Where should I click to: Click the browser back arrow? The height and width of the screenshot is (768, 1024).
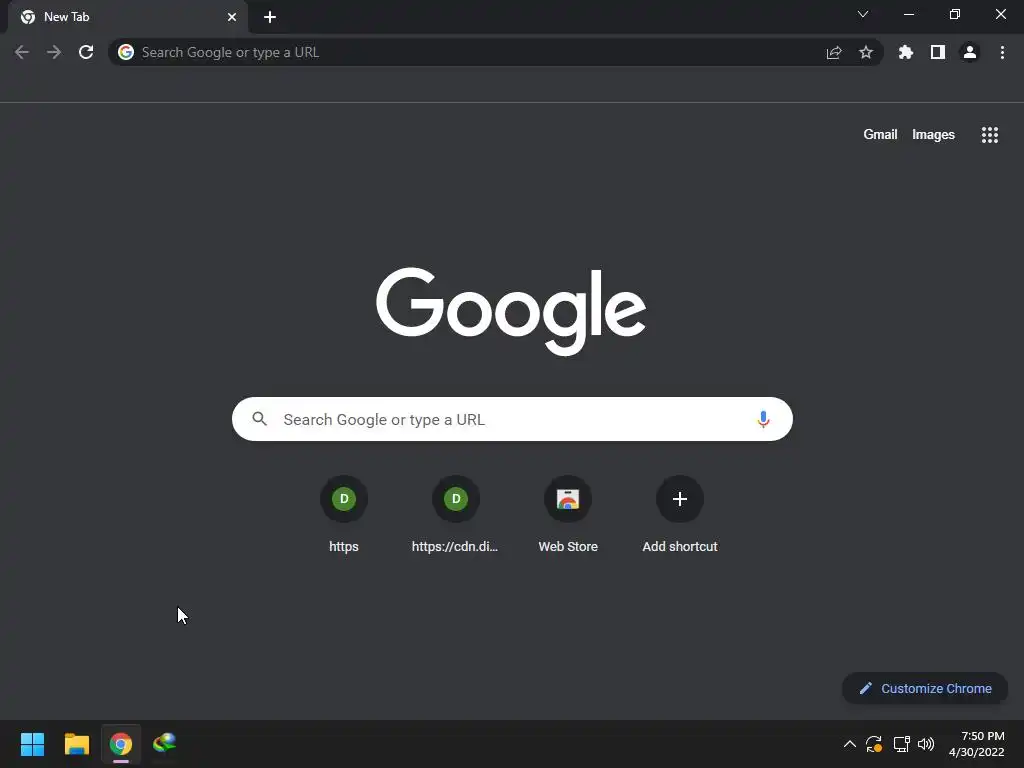(x=22, y=52)
